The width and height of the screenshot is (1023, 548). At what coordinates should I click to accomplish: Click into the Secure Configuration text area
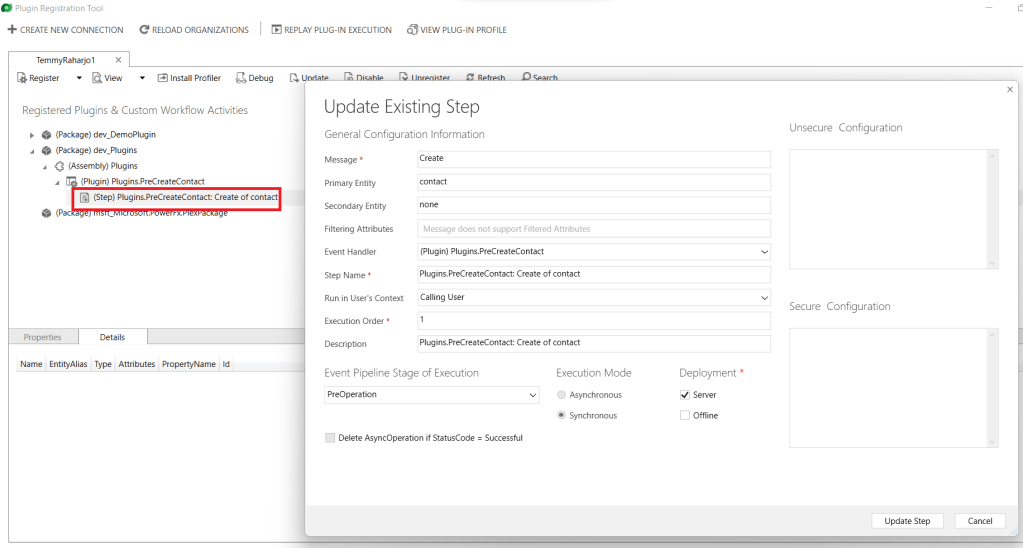coord(888,388)
